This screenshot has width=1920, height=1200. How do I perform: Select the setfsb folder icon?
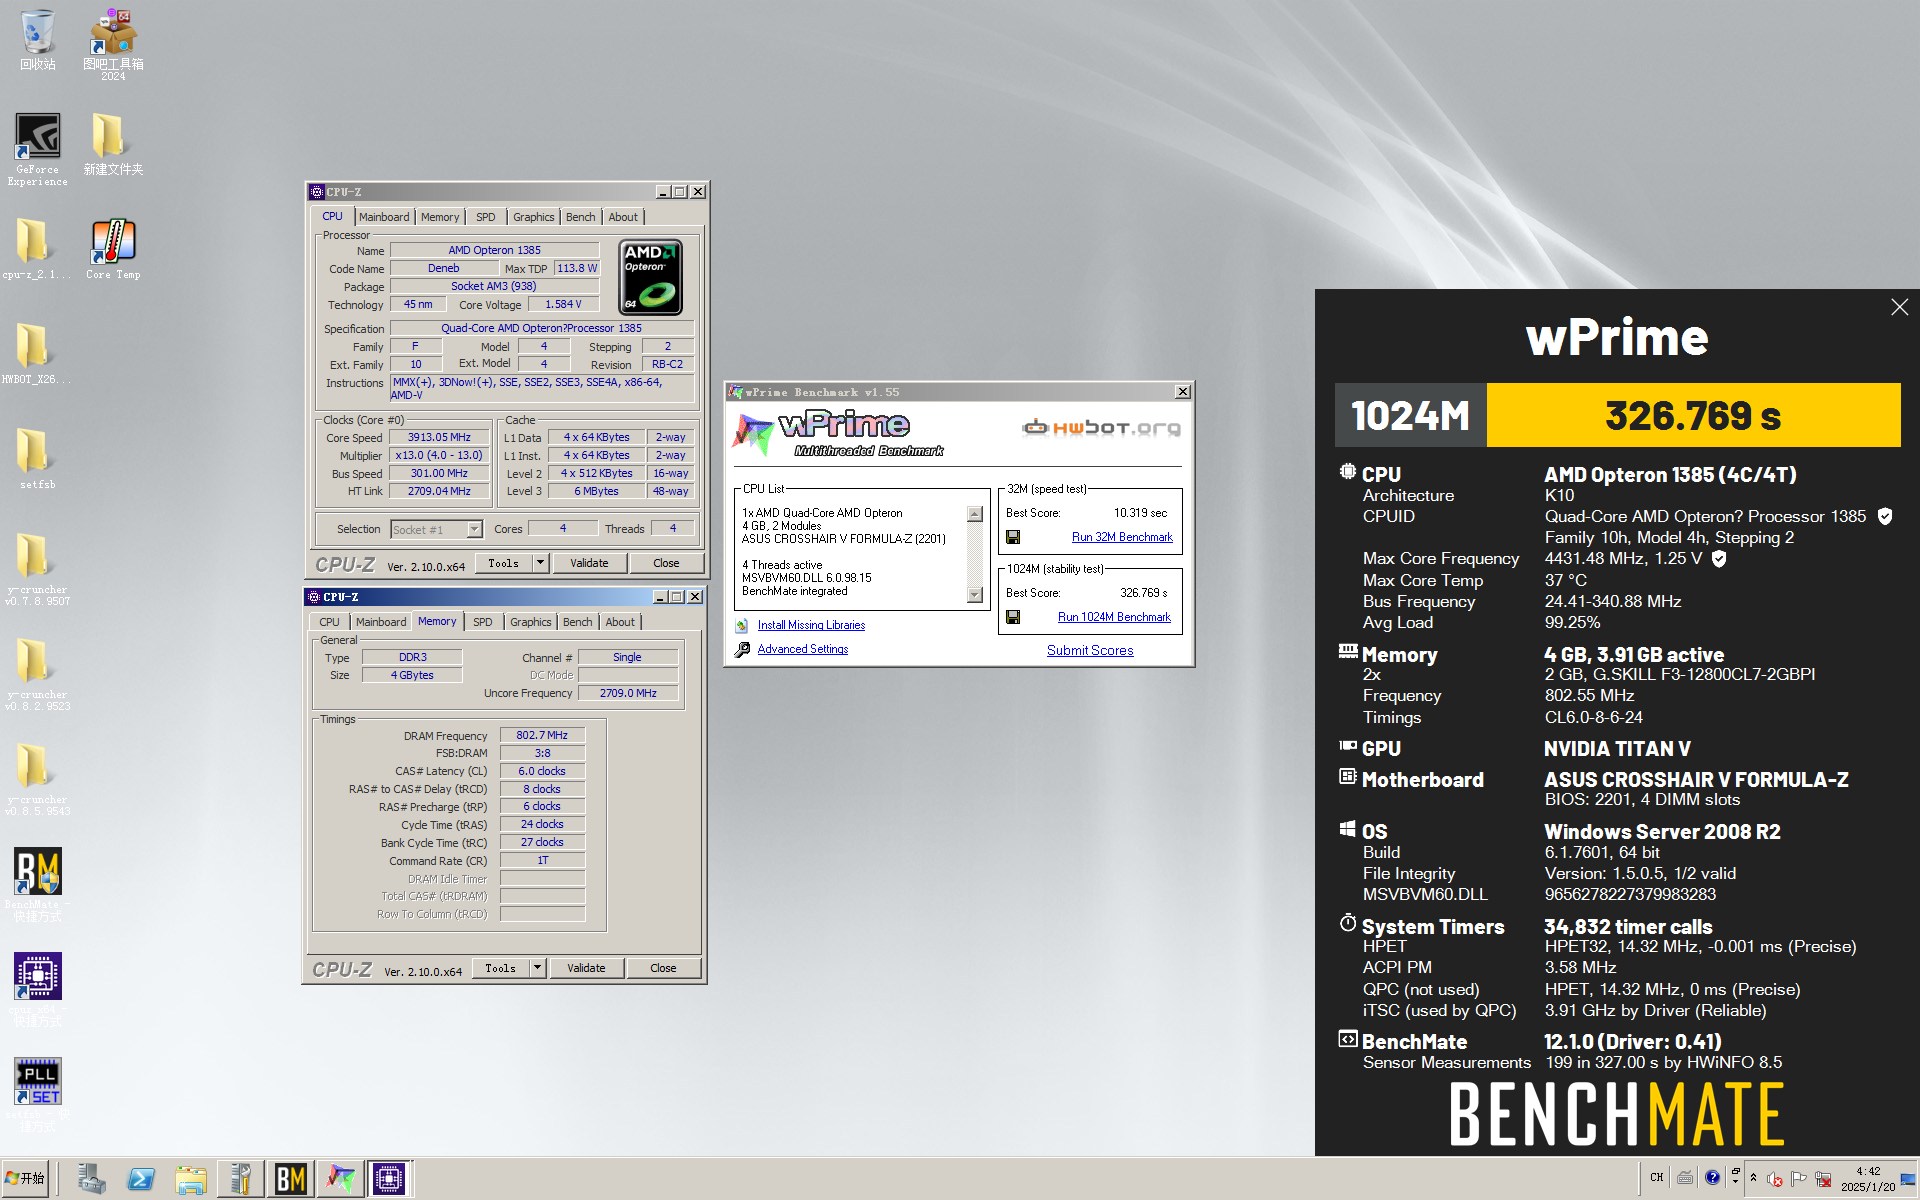click(x=37, y=458)
